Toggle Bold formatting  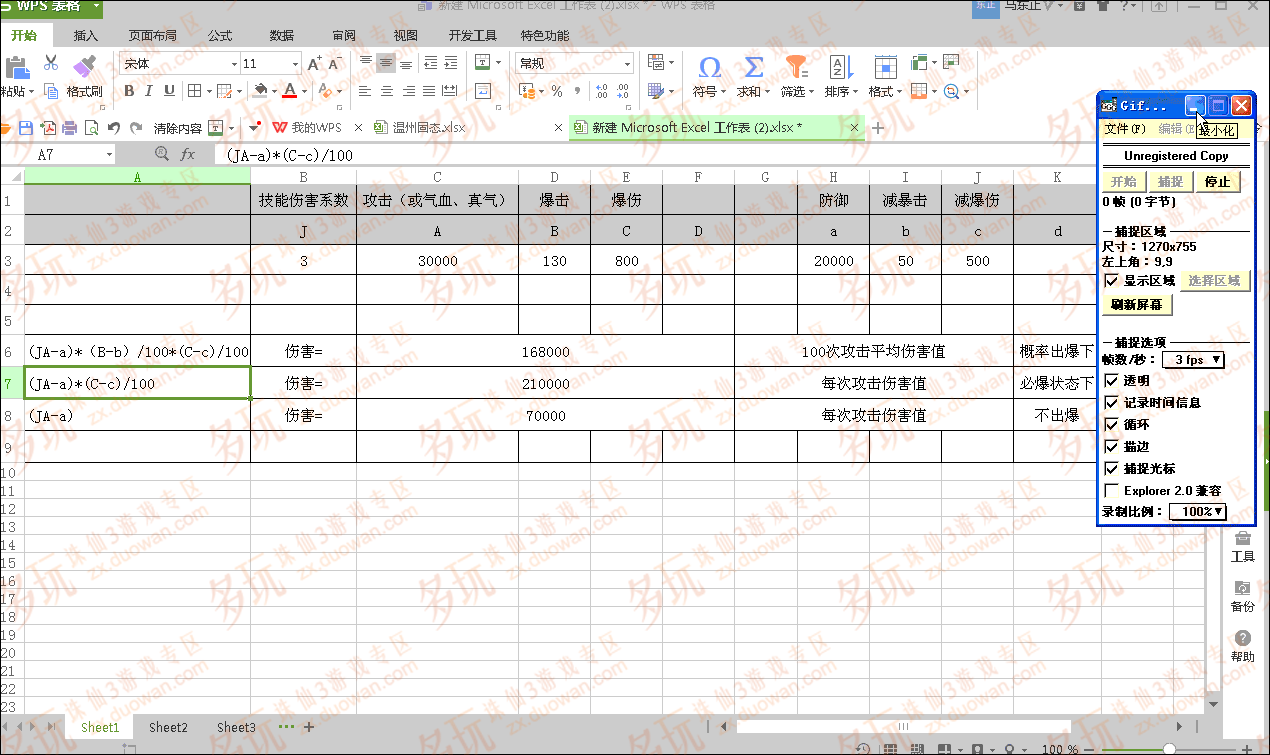coord(129,91)
